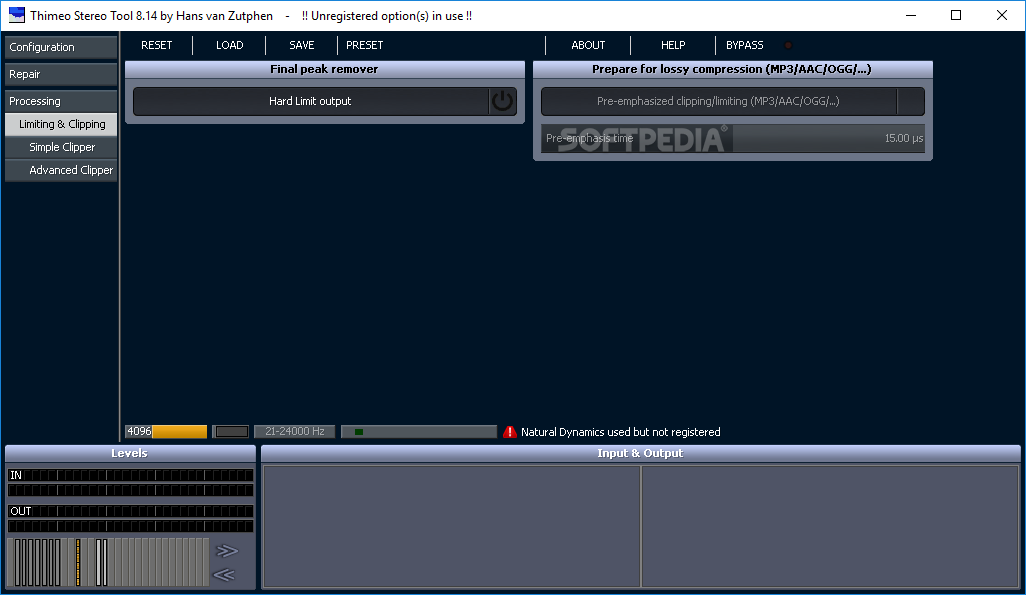The height and width of the screenshot is (595, 1026).
Task: Open the Processing section
Action: [61, 101]
